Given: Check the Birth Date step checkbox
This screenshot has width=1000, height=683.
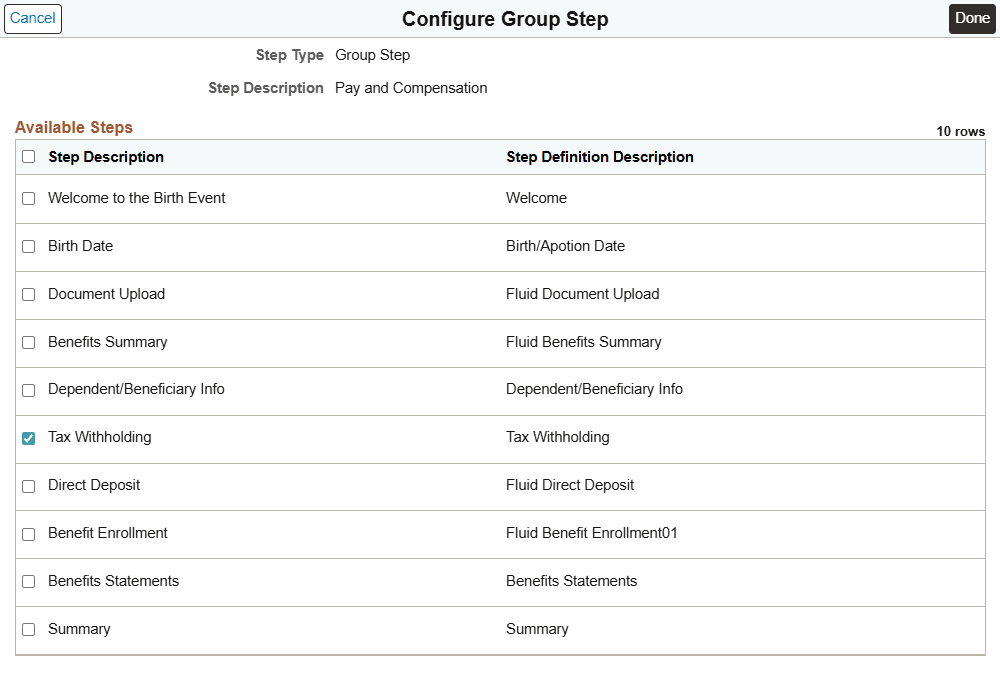Looking at the screenshot, I should (28, 246).
